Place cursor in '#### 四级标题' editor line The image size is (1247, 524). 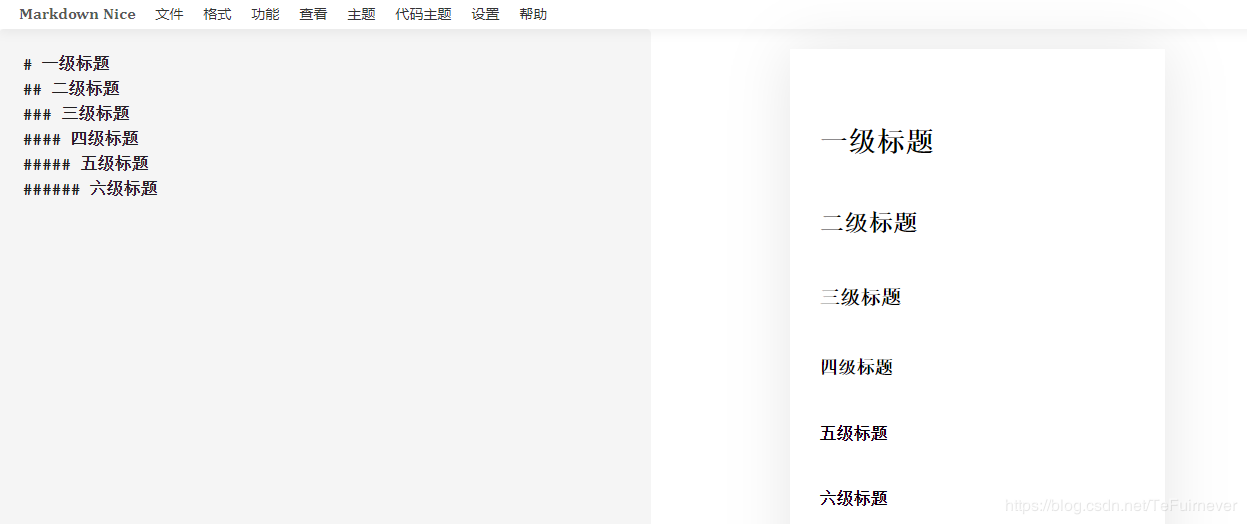point(81,139)
